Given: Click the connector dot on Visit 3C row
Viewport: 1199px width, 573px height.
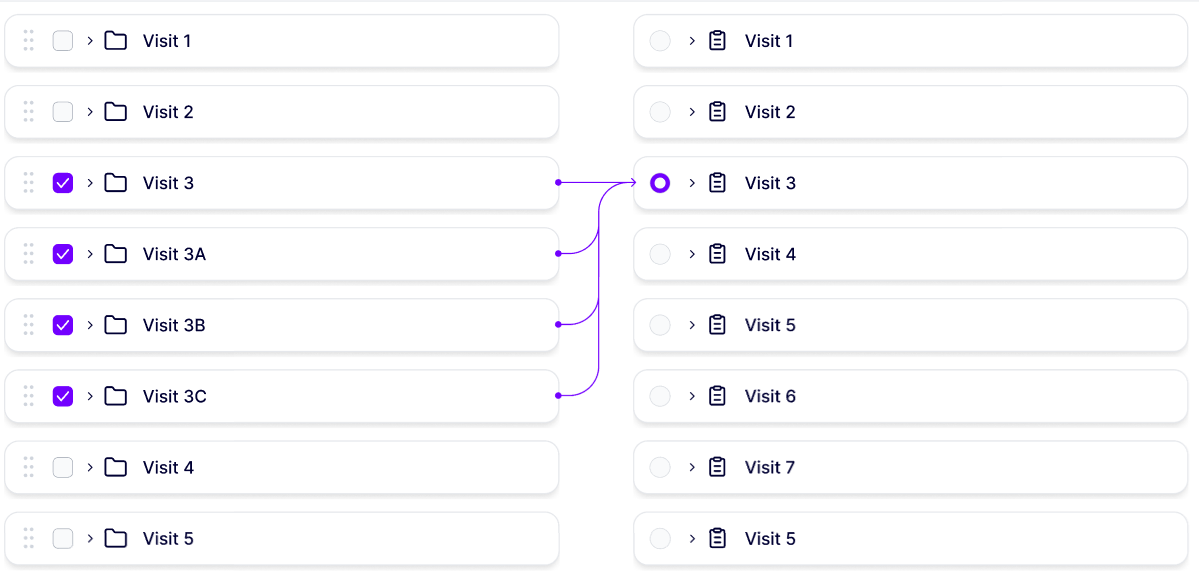Looking at the screenshot, I should pyautogui.click(x=558, y=396).
